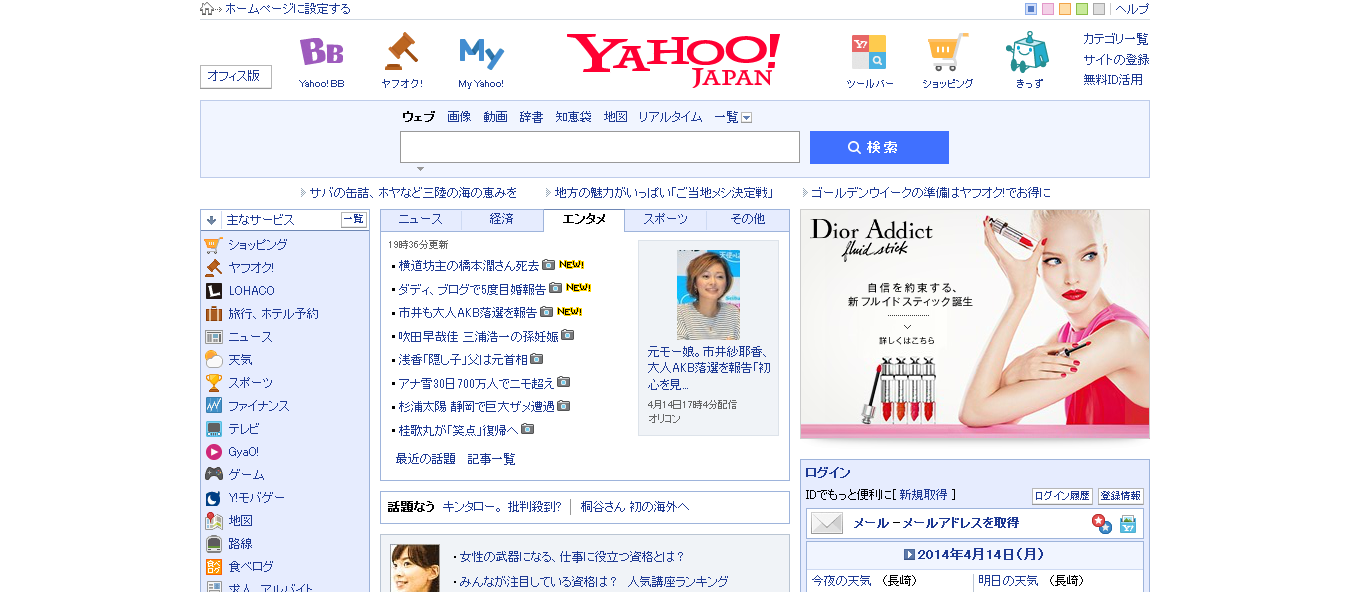
Task: Select the orange page color swatch
Action: click(x=1065, y=9)
